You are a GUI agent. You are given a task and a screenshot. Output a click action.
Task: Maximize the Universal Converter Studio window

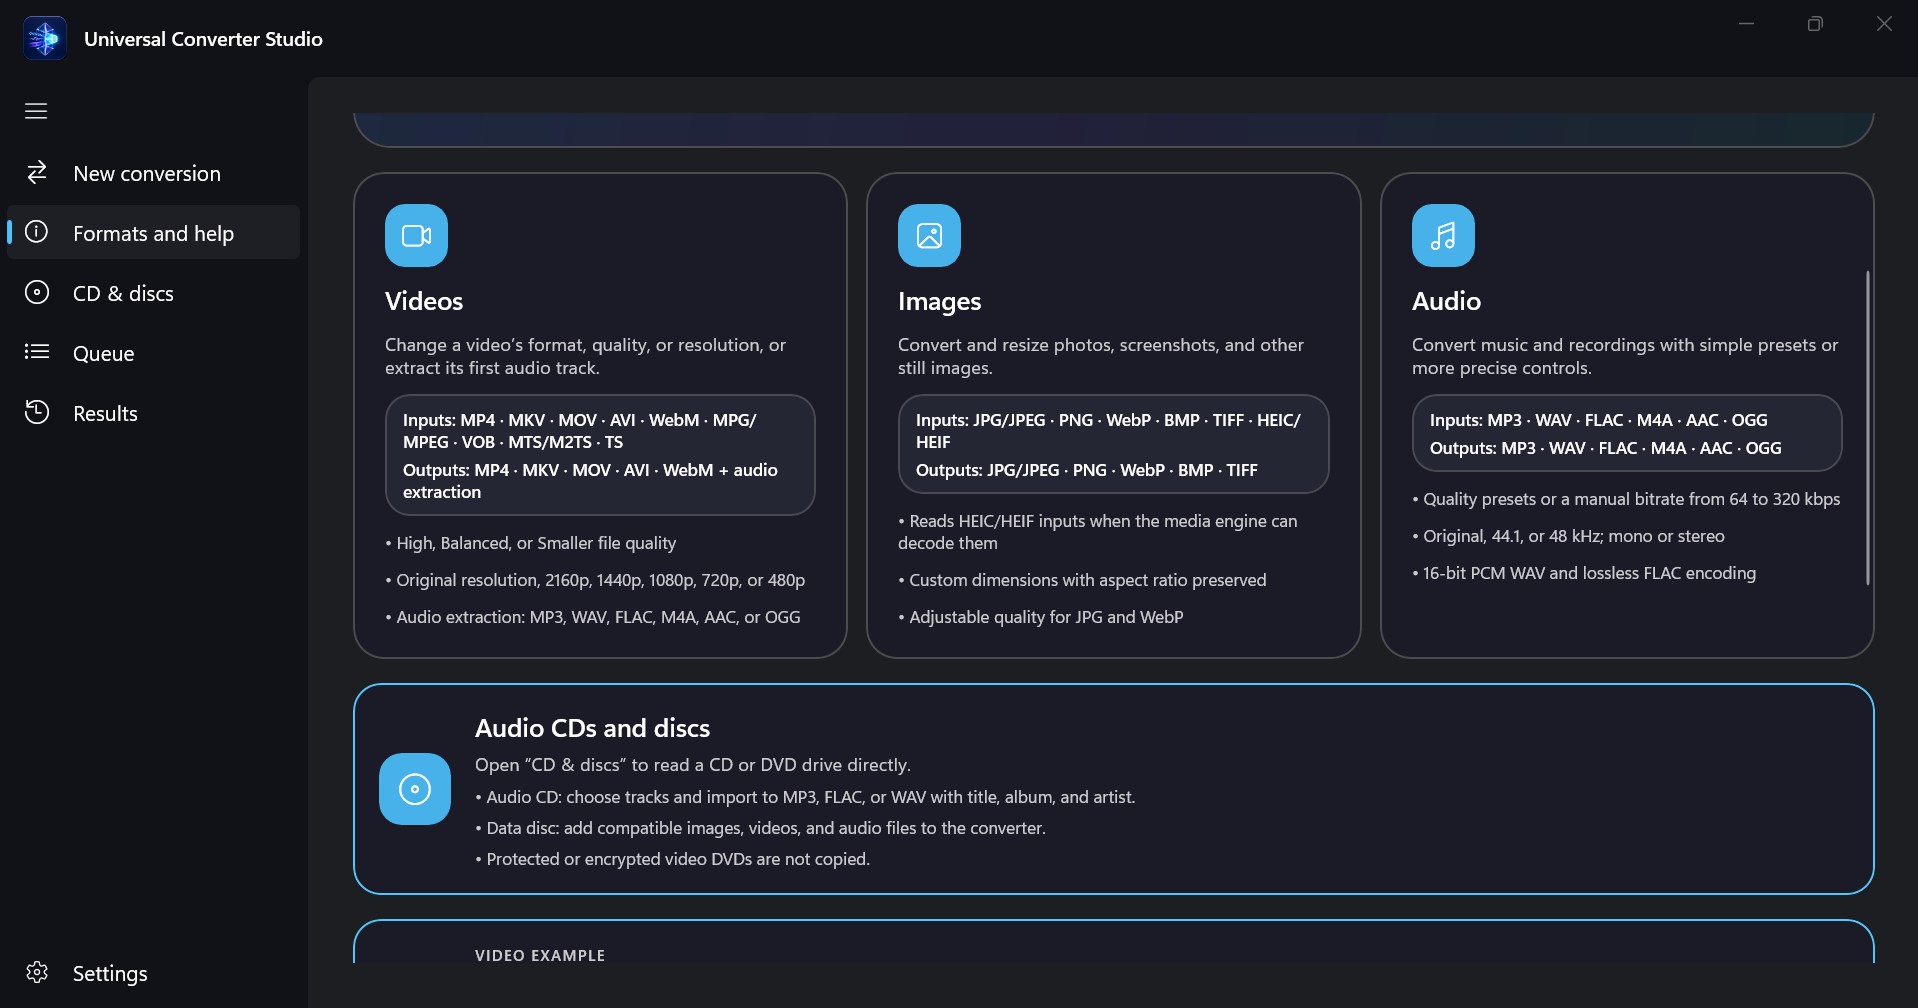click(1815, 24)
